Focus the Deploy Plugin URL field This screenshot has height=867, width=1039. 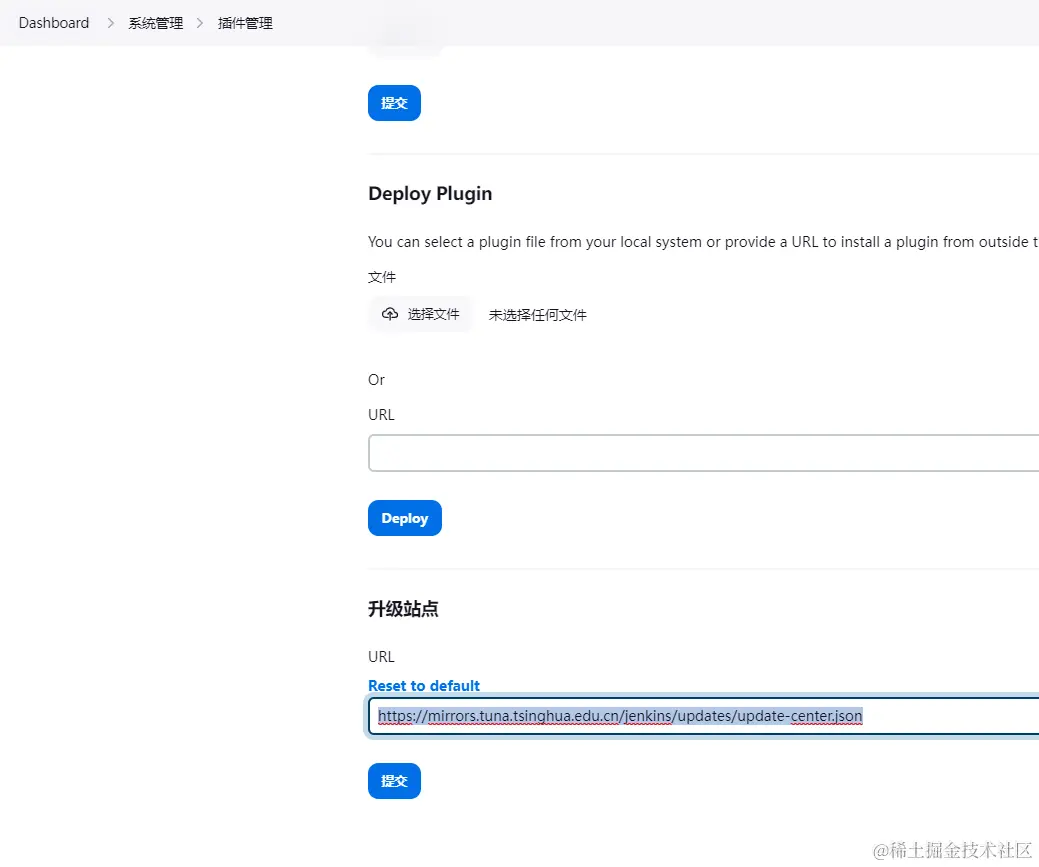coord(704,453)
